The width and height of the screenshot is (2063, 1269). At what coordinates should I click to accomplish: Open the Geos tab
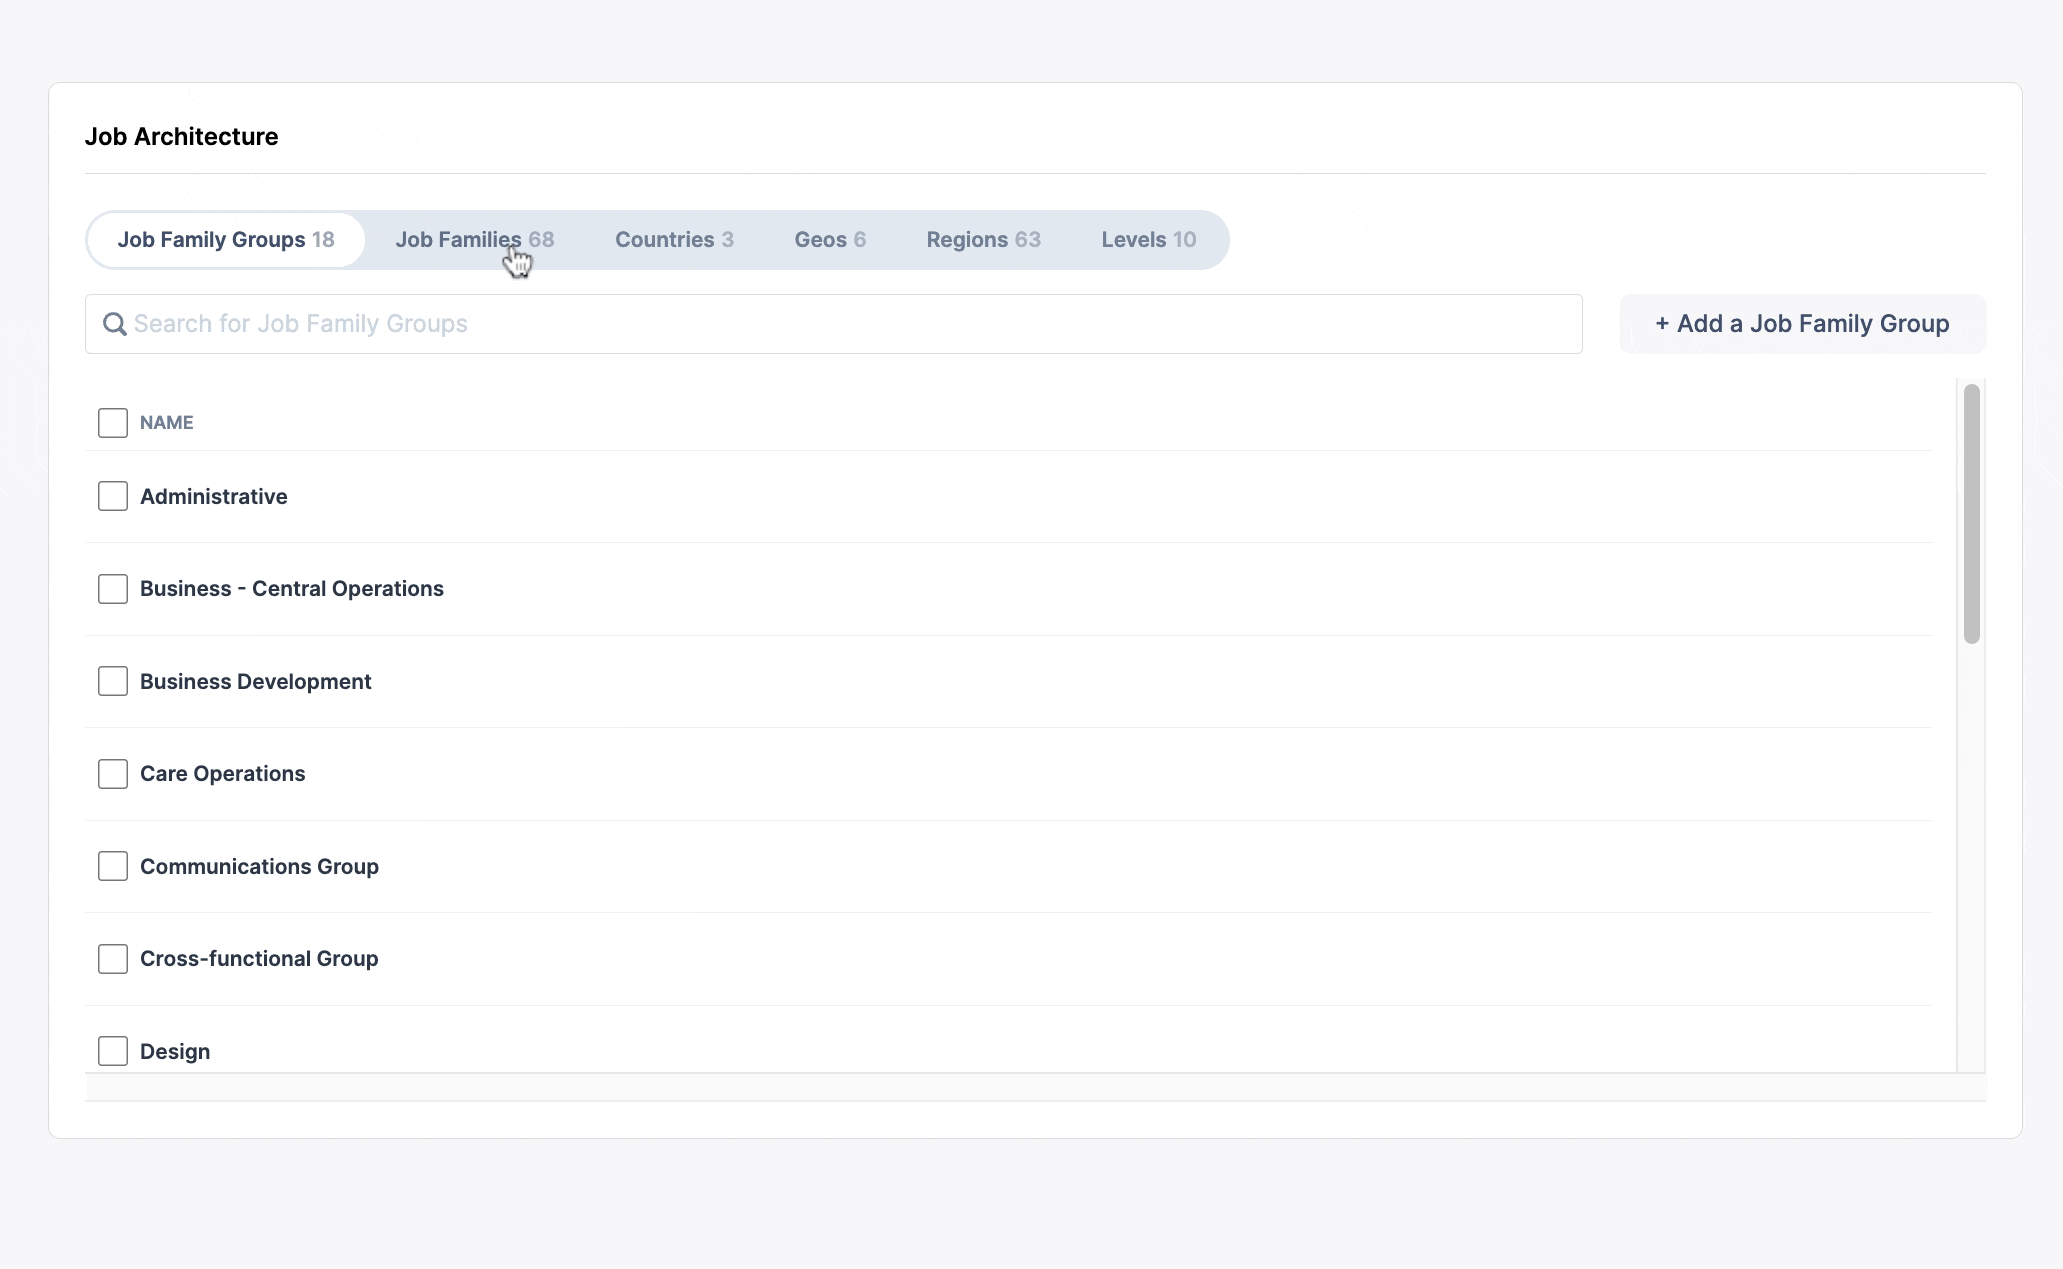pyautogui.click(x=830, y=240)
